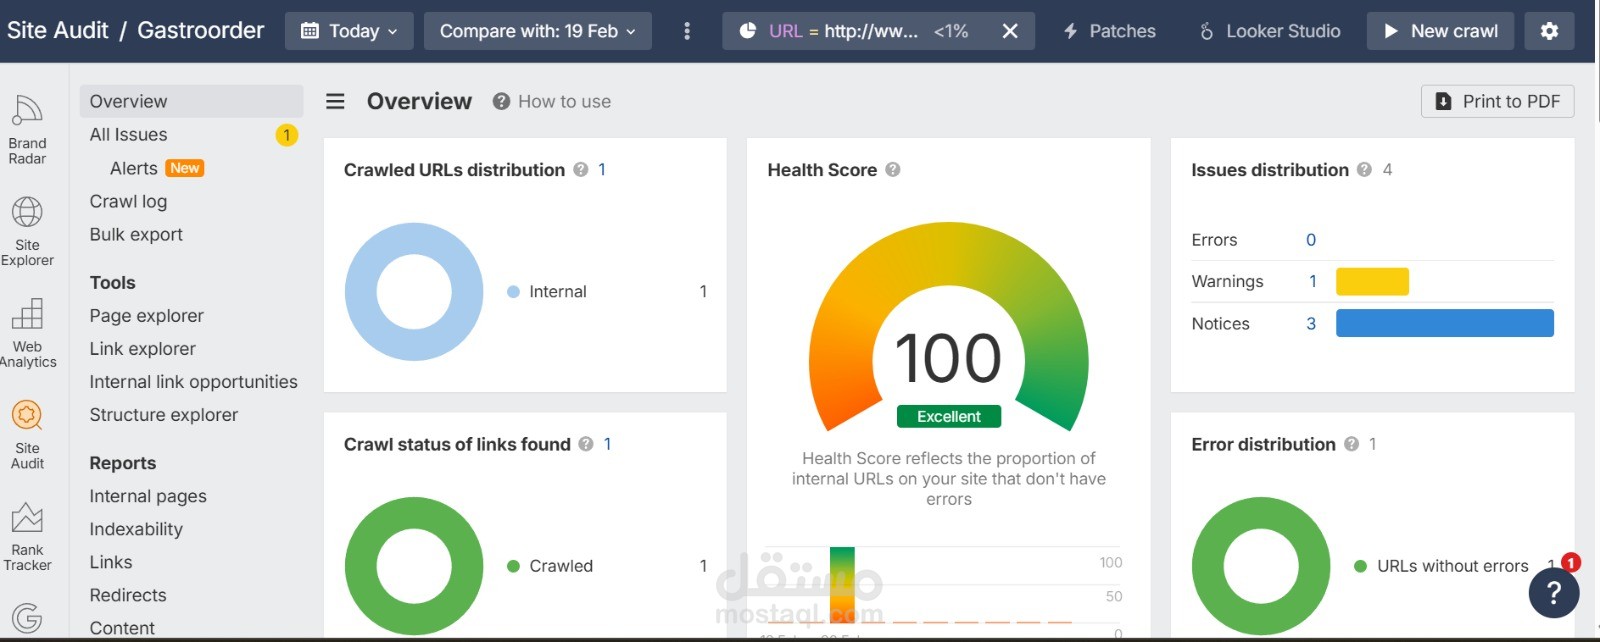The height and width of the screenshot is (642, 1600).
Task: Toggle the hamburger menu beside Overview
Action: pyautogui.click(x=336, y=101)
